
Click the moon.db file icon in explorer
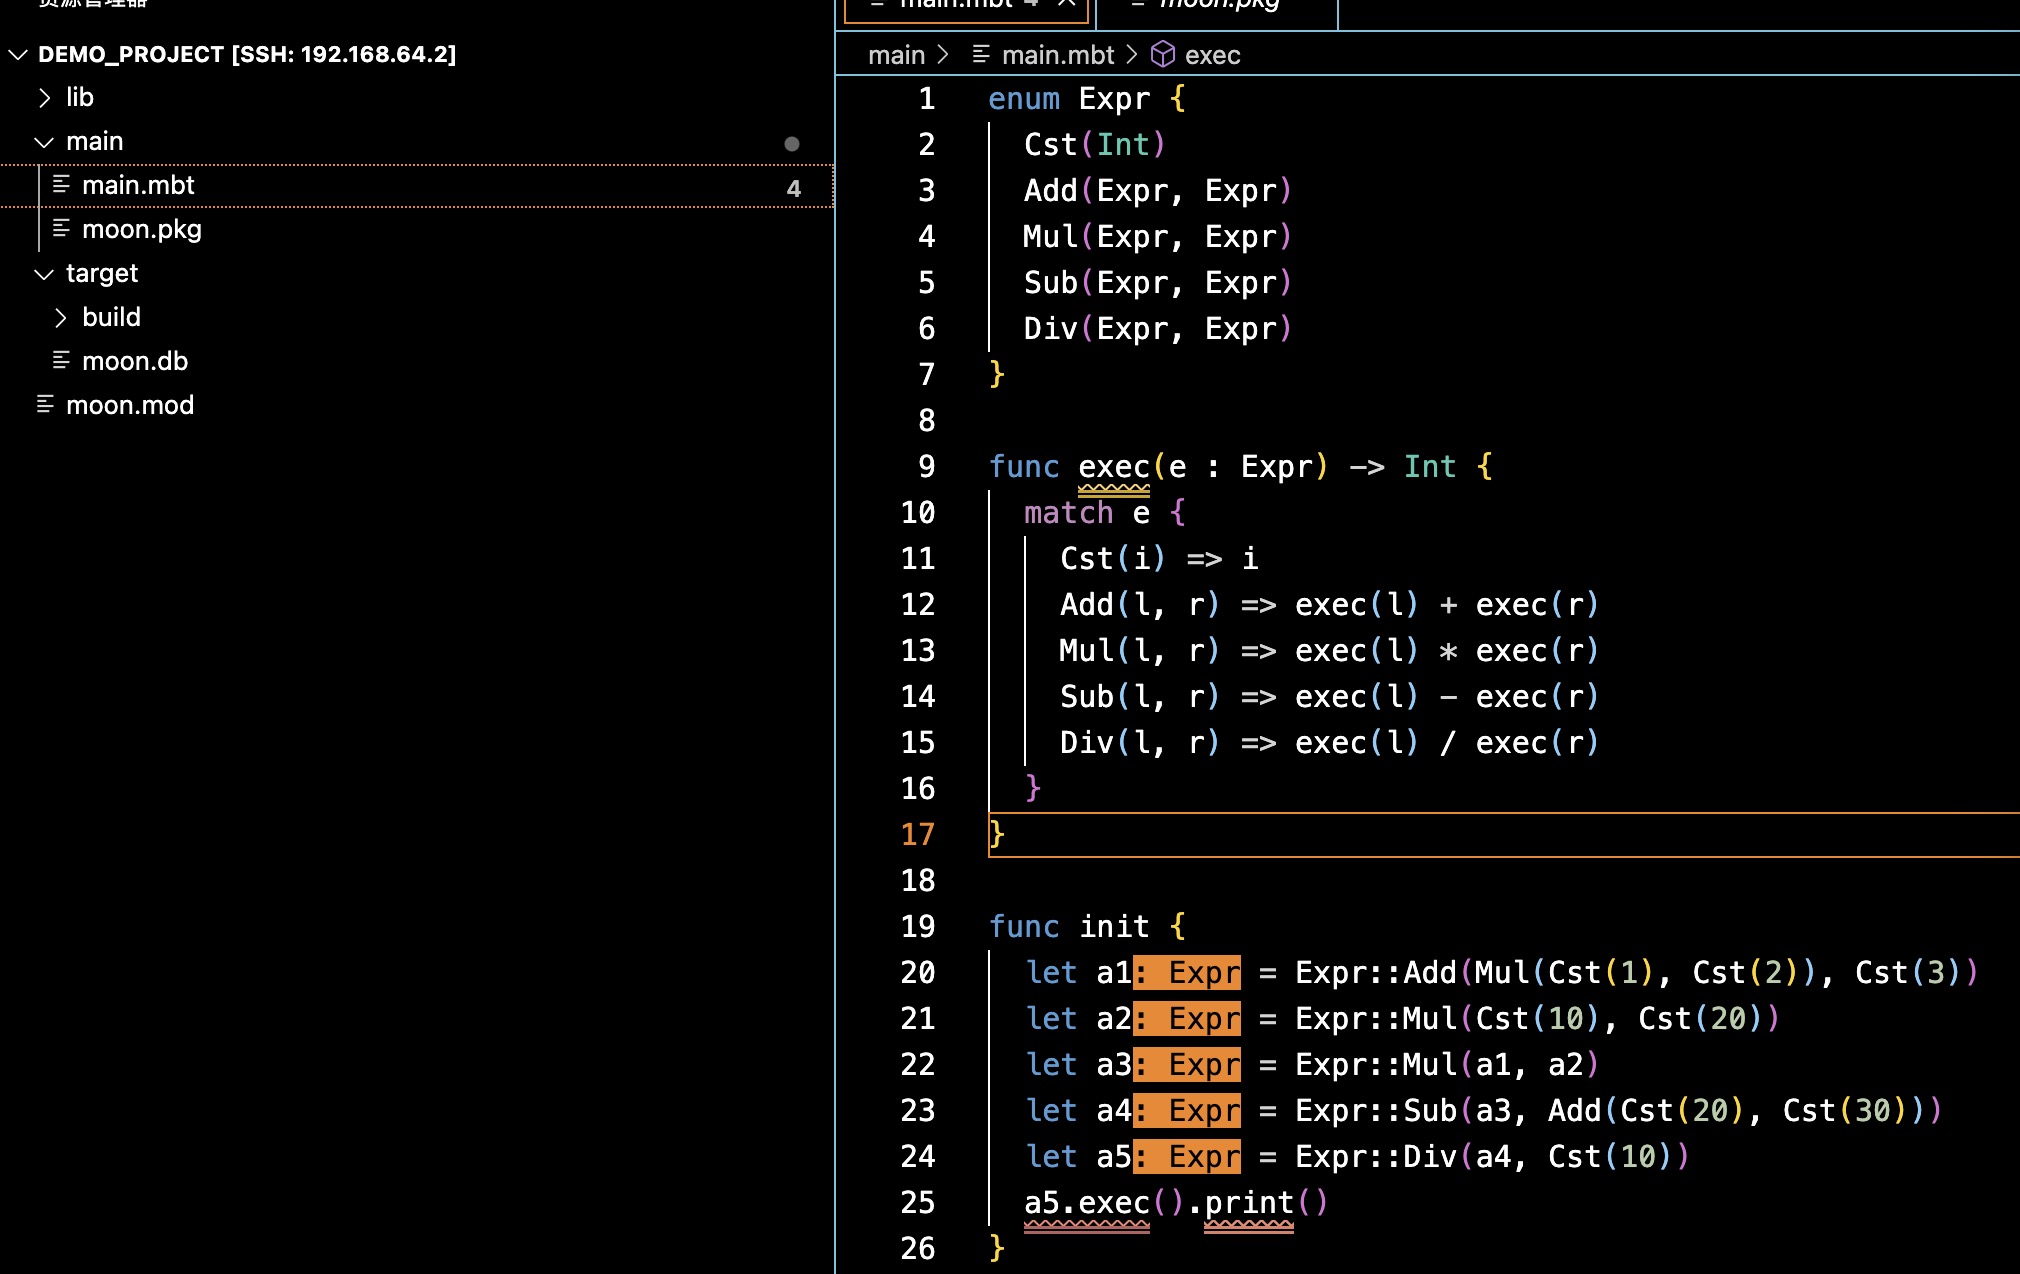pos(61,361)
